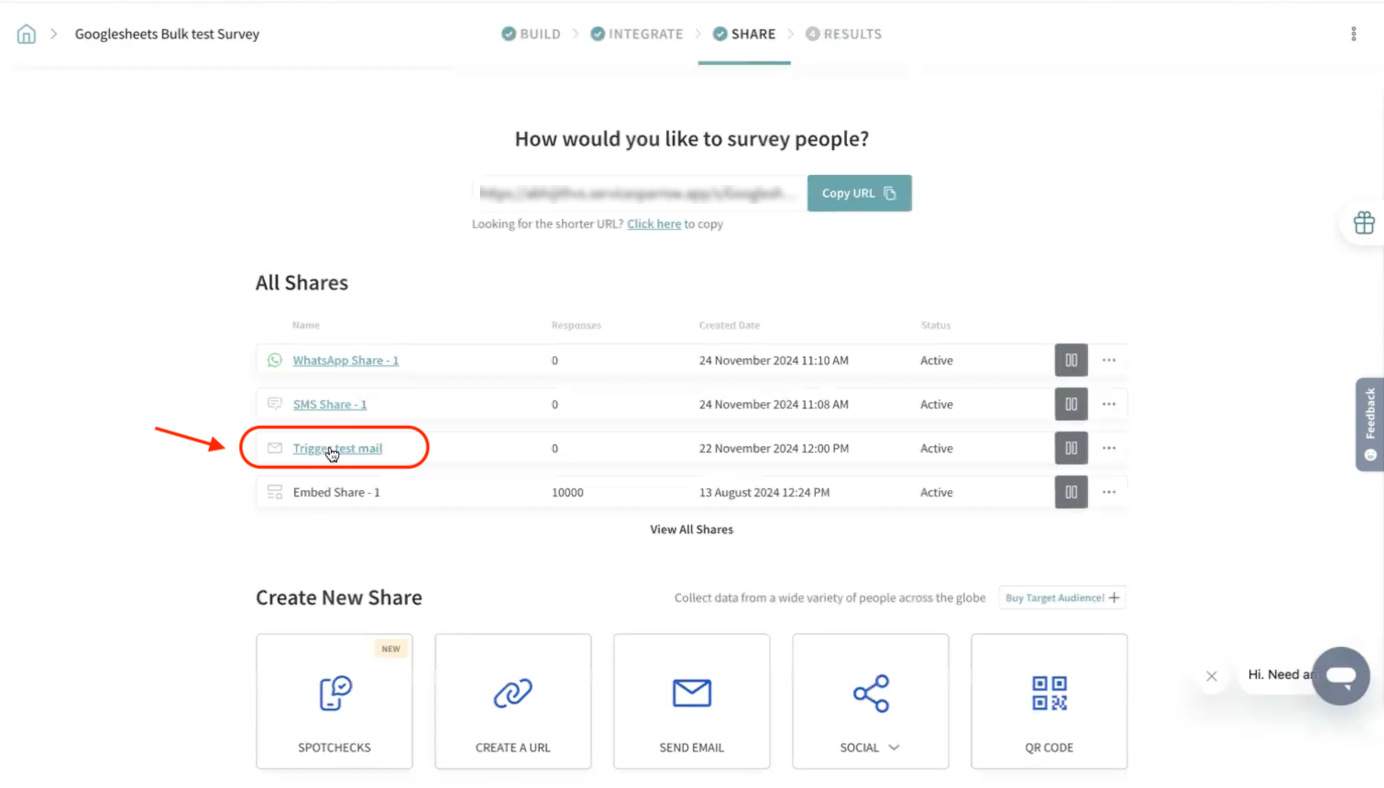Viewport: 1384px width, 788px height.
Task: Pause the WhatsApp Share - 1 share
Action: tap(1071, 360)
